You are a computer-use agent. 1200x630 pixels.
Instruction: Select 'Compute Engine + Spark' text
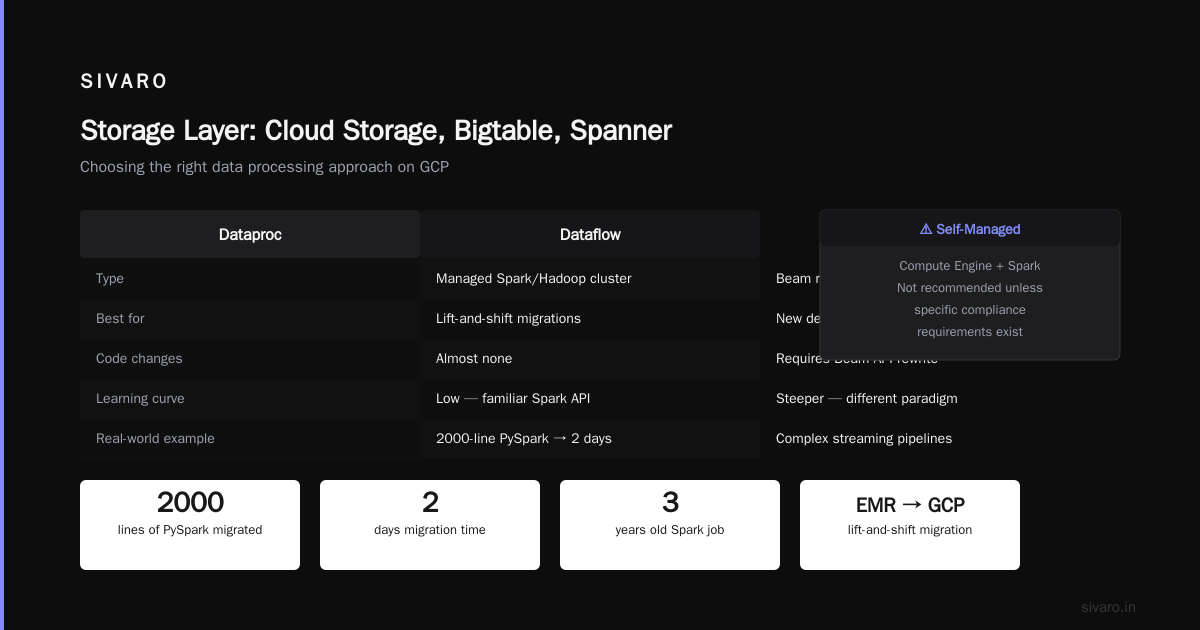[970, 266]
